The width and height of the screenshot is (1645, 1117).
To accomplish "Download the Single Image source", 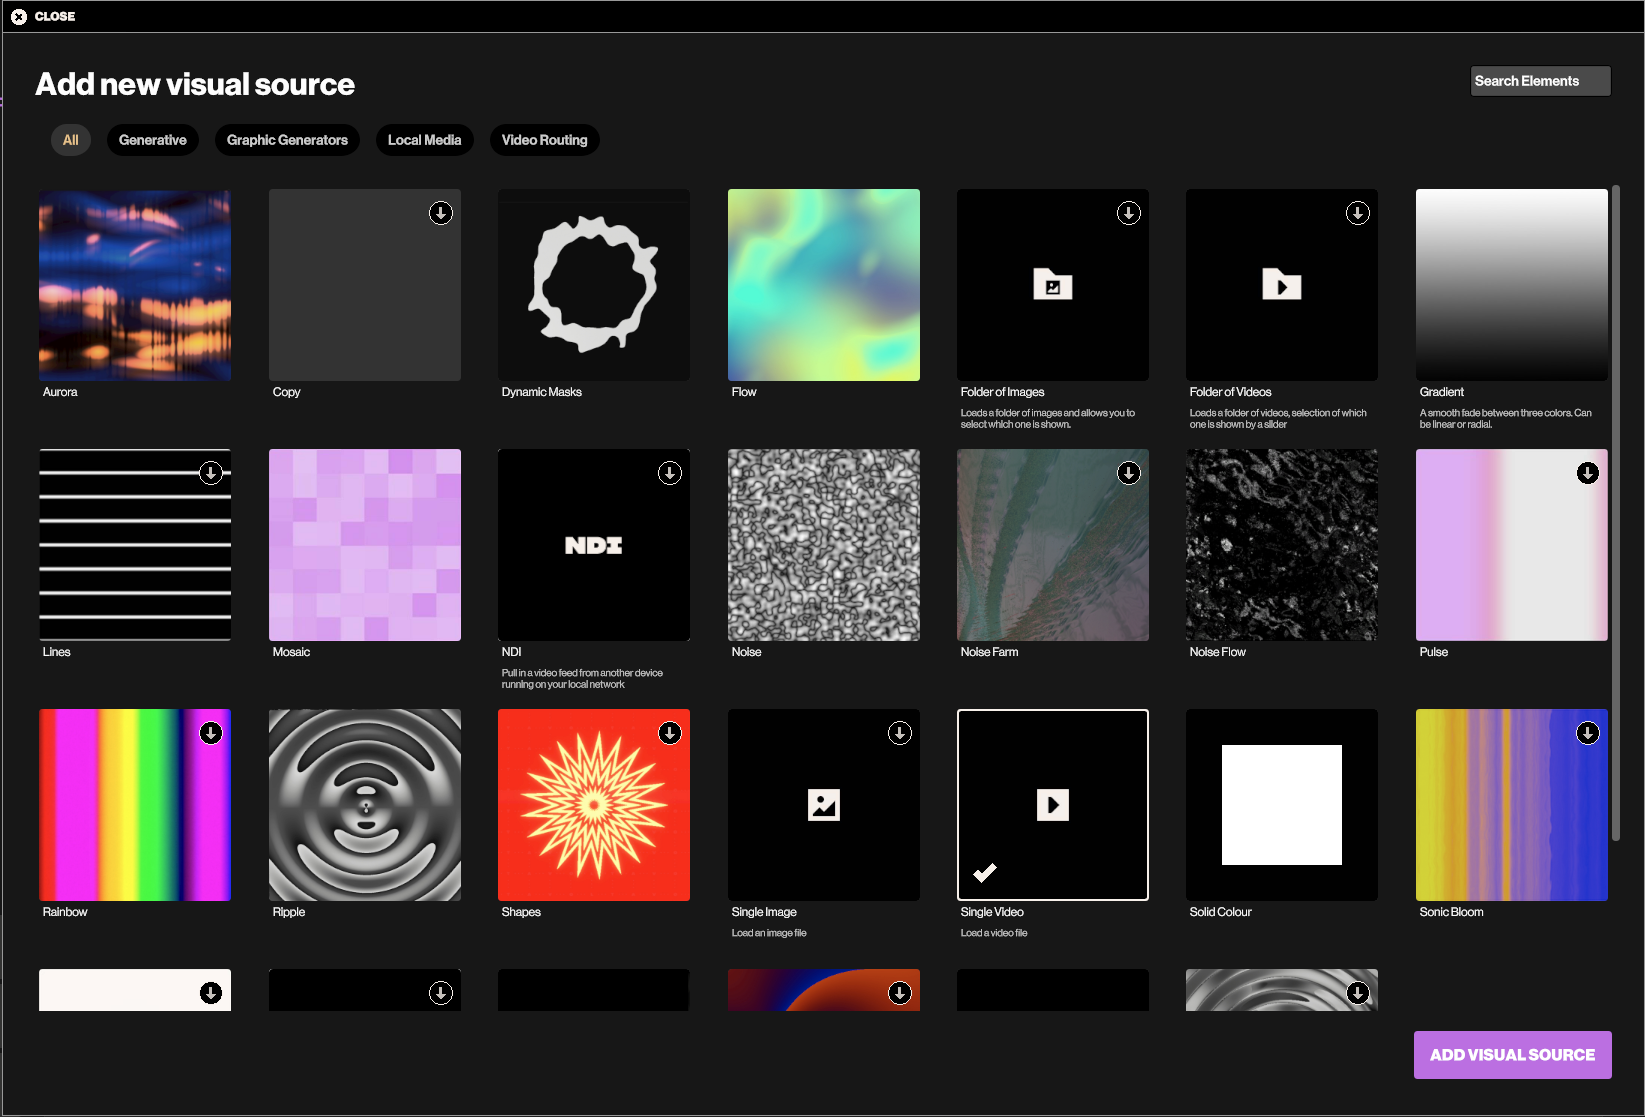I will click(900, 733).
